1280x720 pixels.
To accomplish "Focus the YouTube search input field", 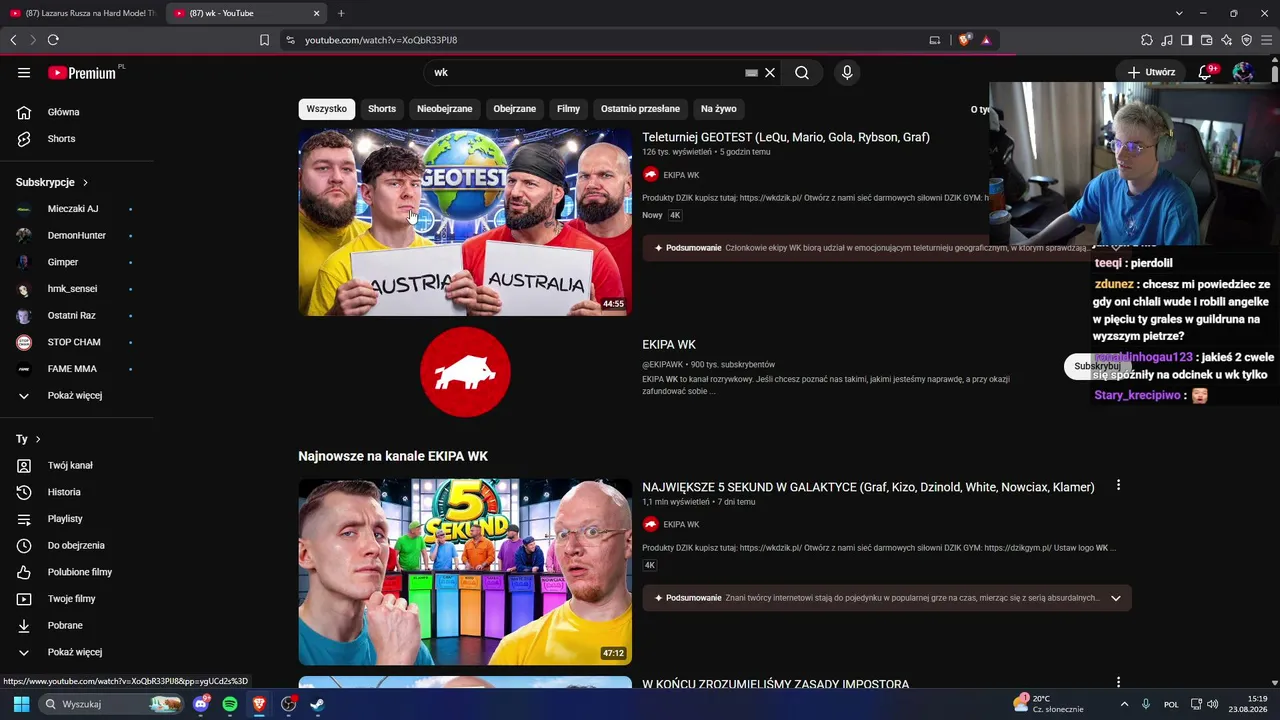I will [x=585, y=73].
